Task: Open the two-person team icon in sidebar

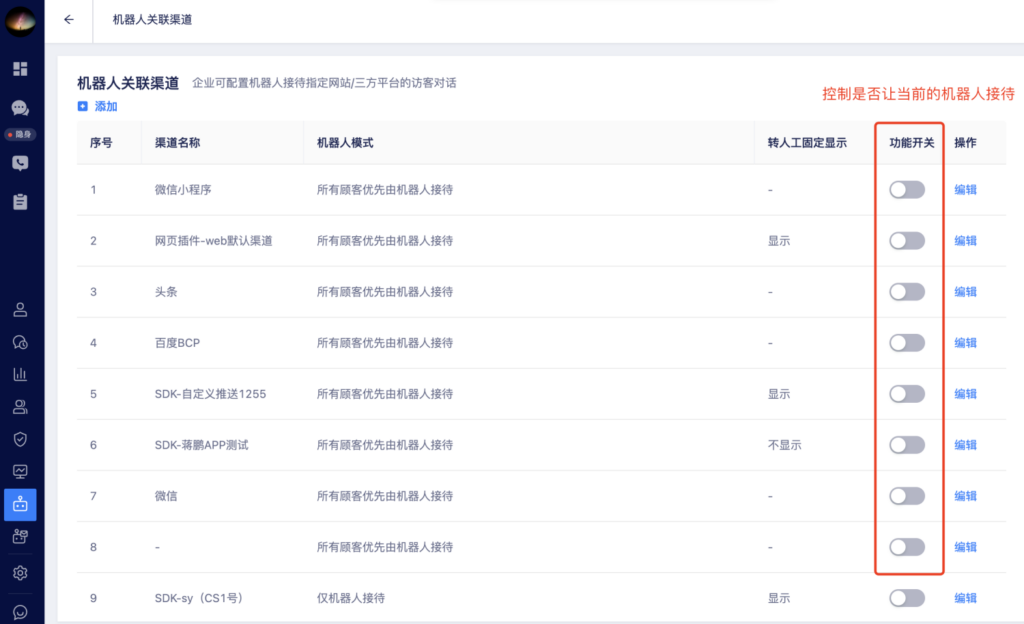Action: [20, 407]
